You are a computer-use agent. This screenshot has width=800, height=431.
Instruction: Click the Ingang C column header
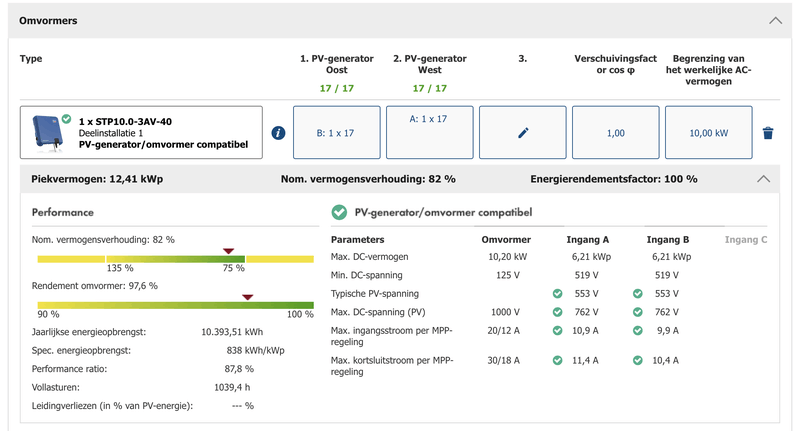[745, 240]
